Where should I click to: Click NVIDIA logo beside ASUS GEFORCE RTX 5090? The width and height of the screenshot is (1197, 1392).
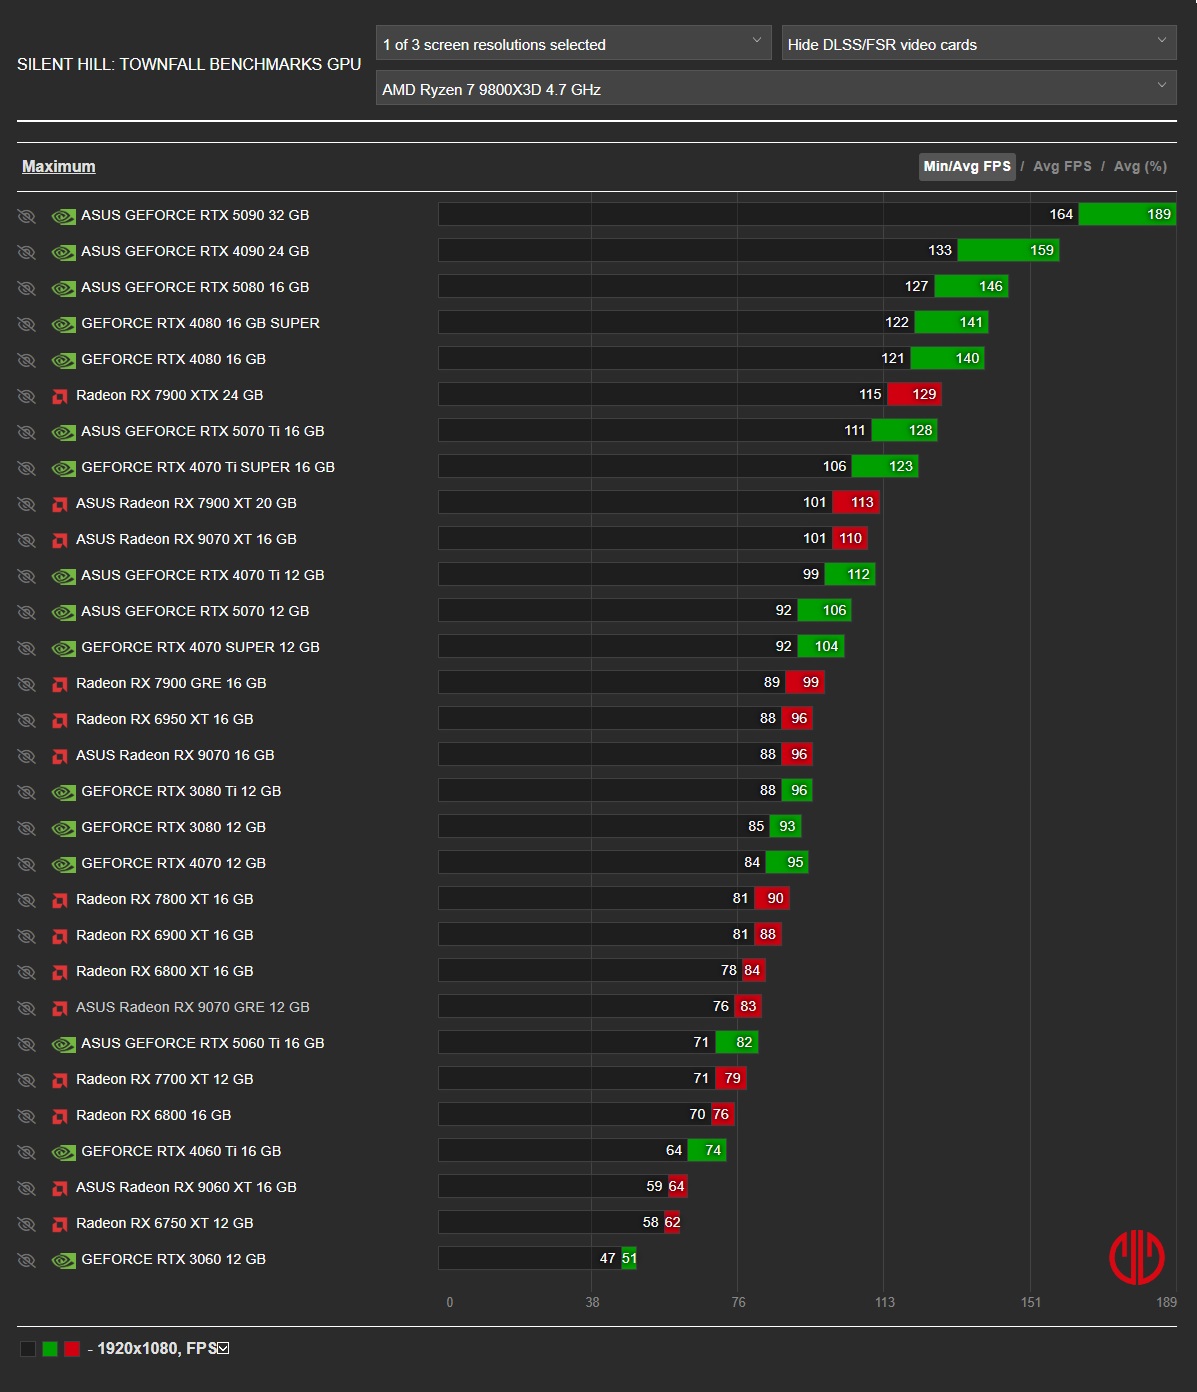63,216
